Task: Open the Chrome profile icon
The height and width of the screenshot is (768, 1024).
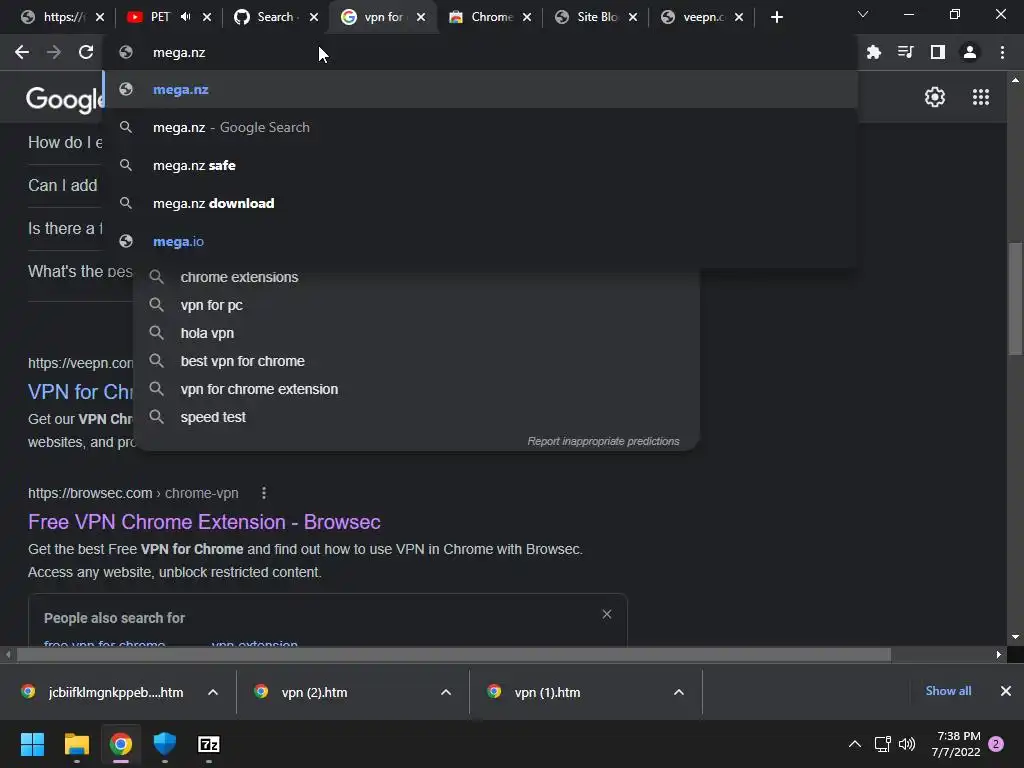Action: coord(970,52)
